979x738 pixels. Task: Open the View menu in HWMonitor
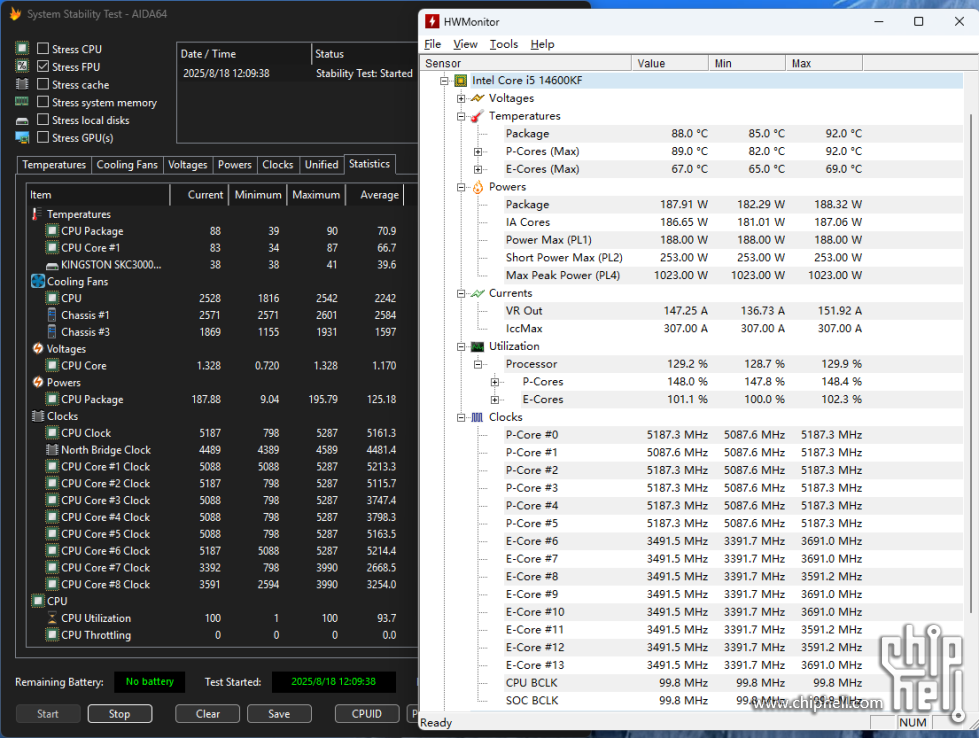point(465,44)
